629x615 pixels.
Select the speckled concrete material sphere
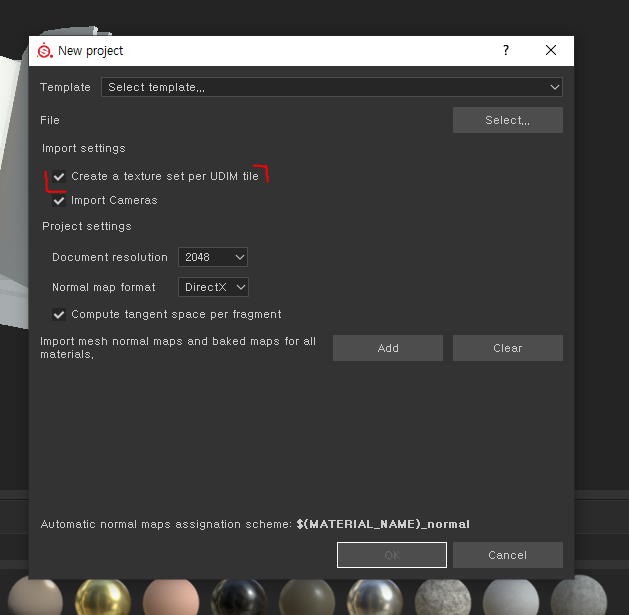[443, 598]
